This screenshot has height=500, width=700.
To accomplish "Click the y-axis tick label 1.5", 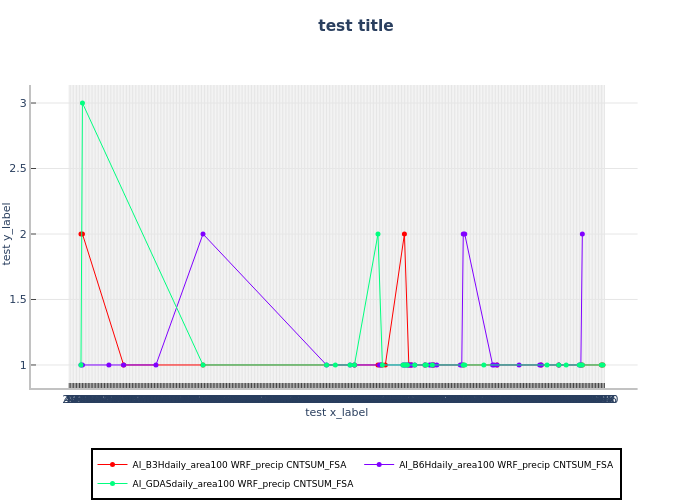I will coord(18,300).
